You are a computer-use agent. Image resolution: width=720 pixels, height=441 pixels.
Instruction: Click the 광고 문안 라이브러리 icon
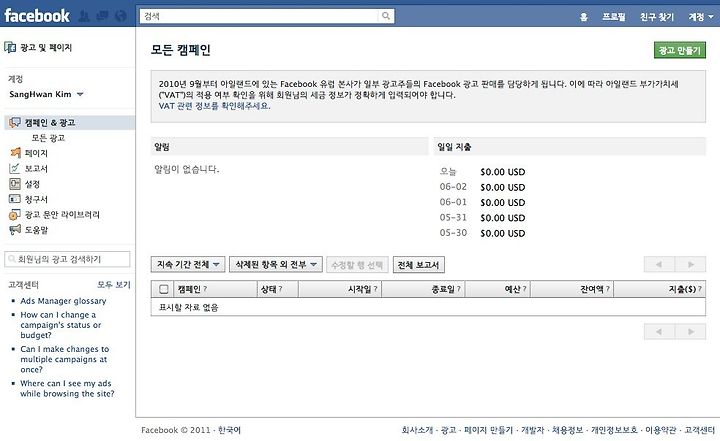coord(15,215)
